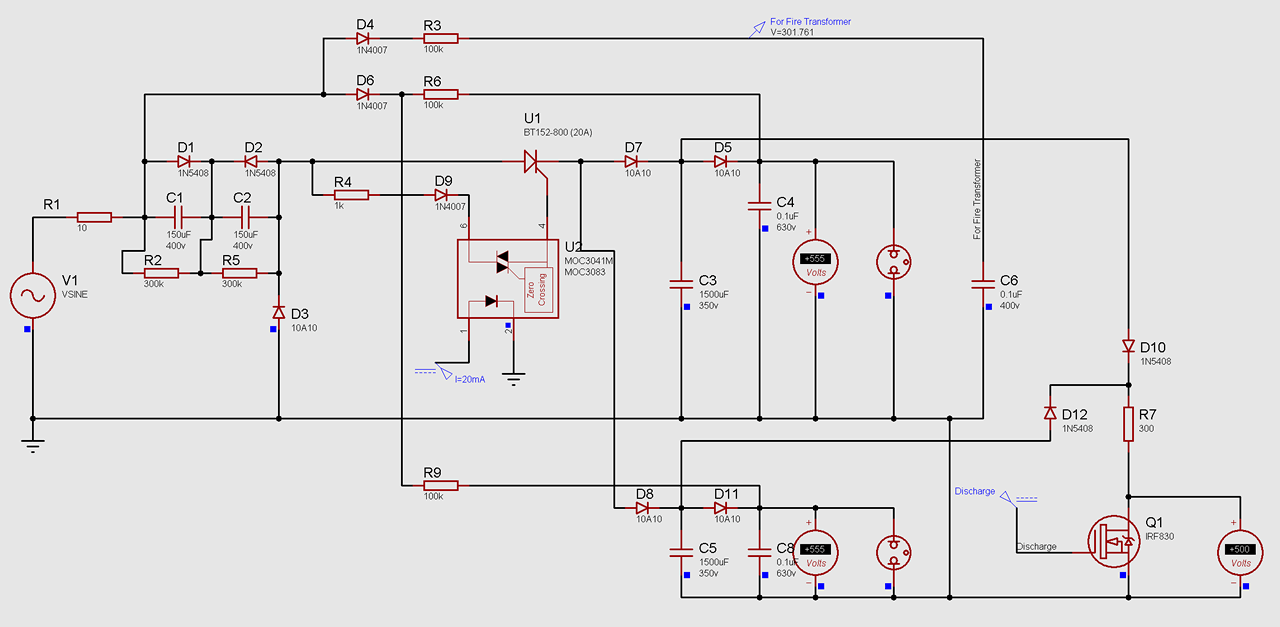
Task: Click the IRF830 part label
Action: click(1159, 537)
